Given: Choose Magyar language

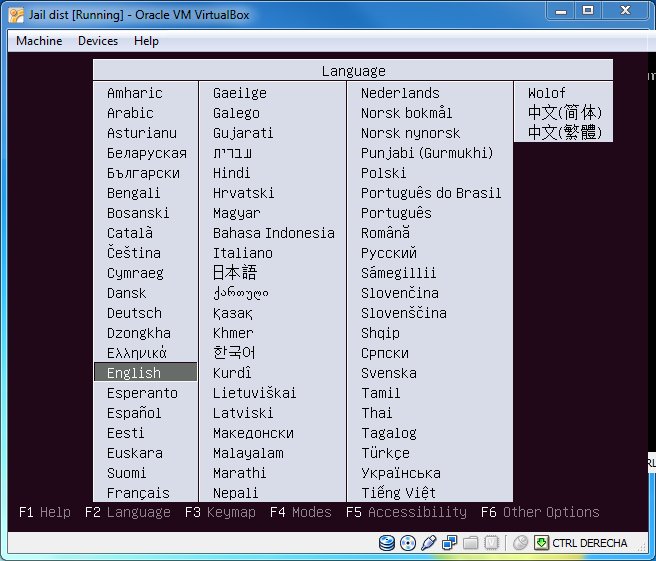Looking at the screenshot, I should click(x=236, y=213).
